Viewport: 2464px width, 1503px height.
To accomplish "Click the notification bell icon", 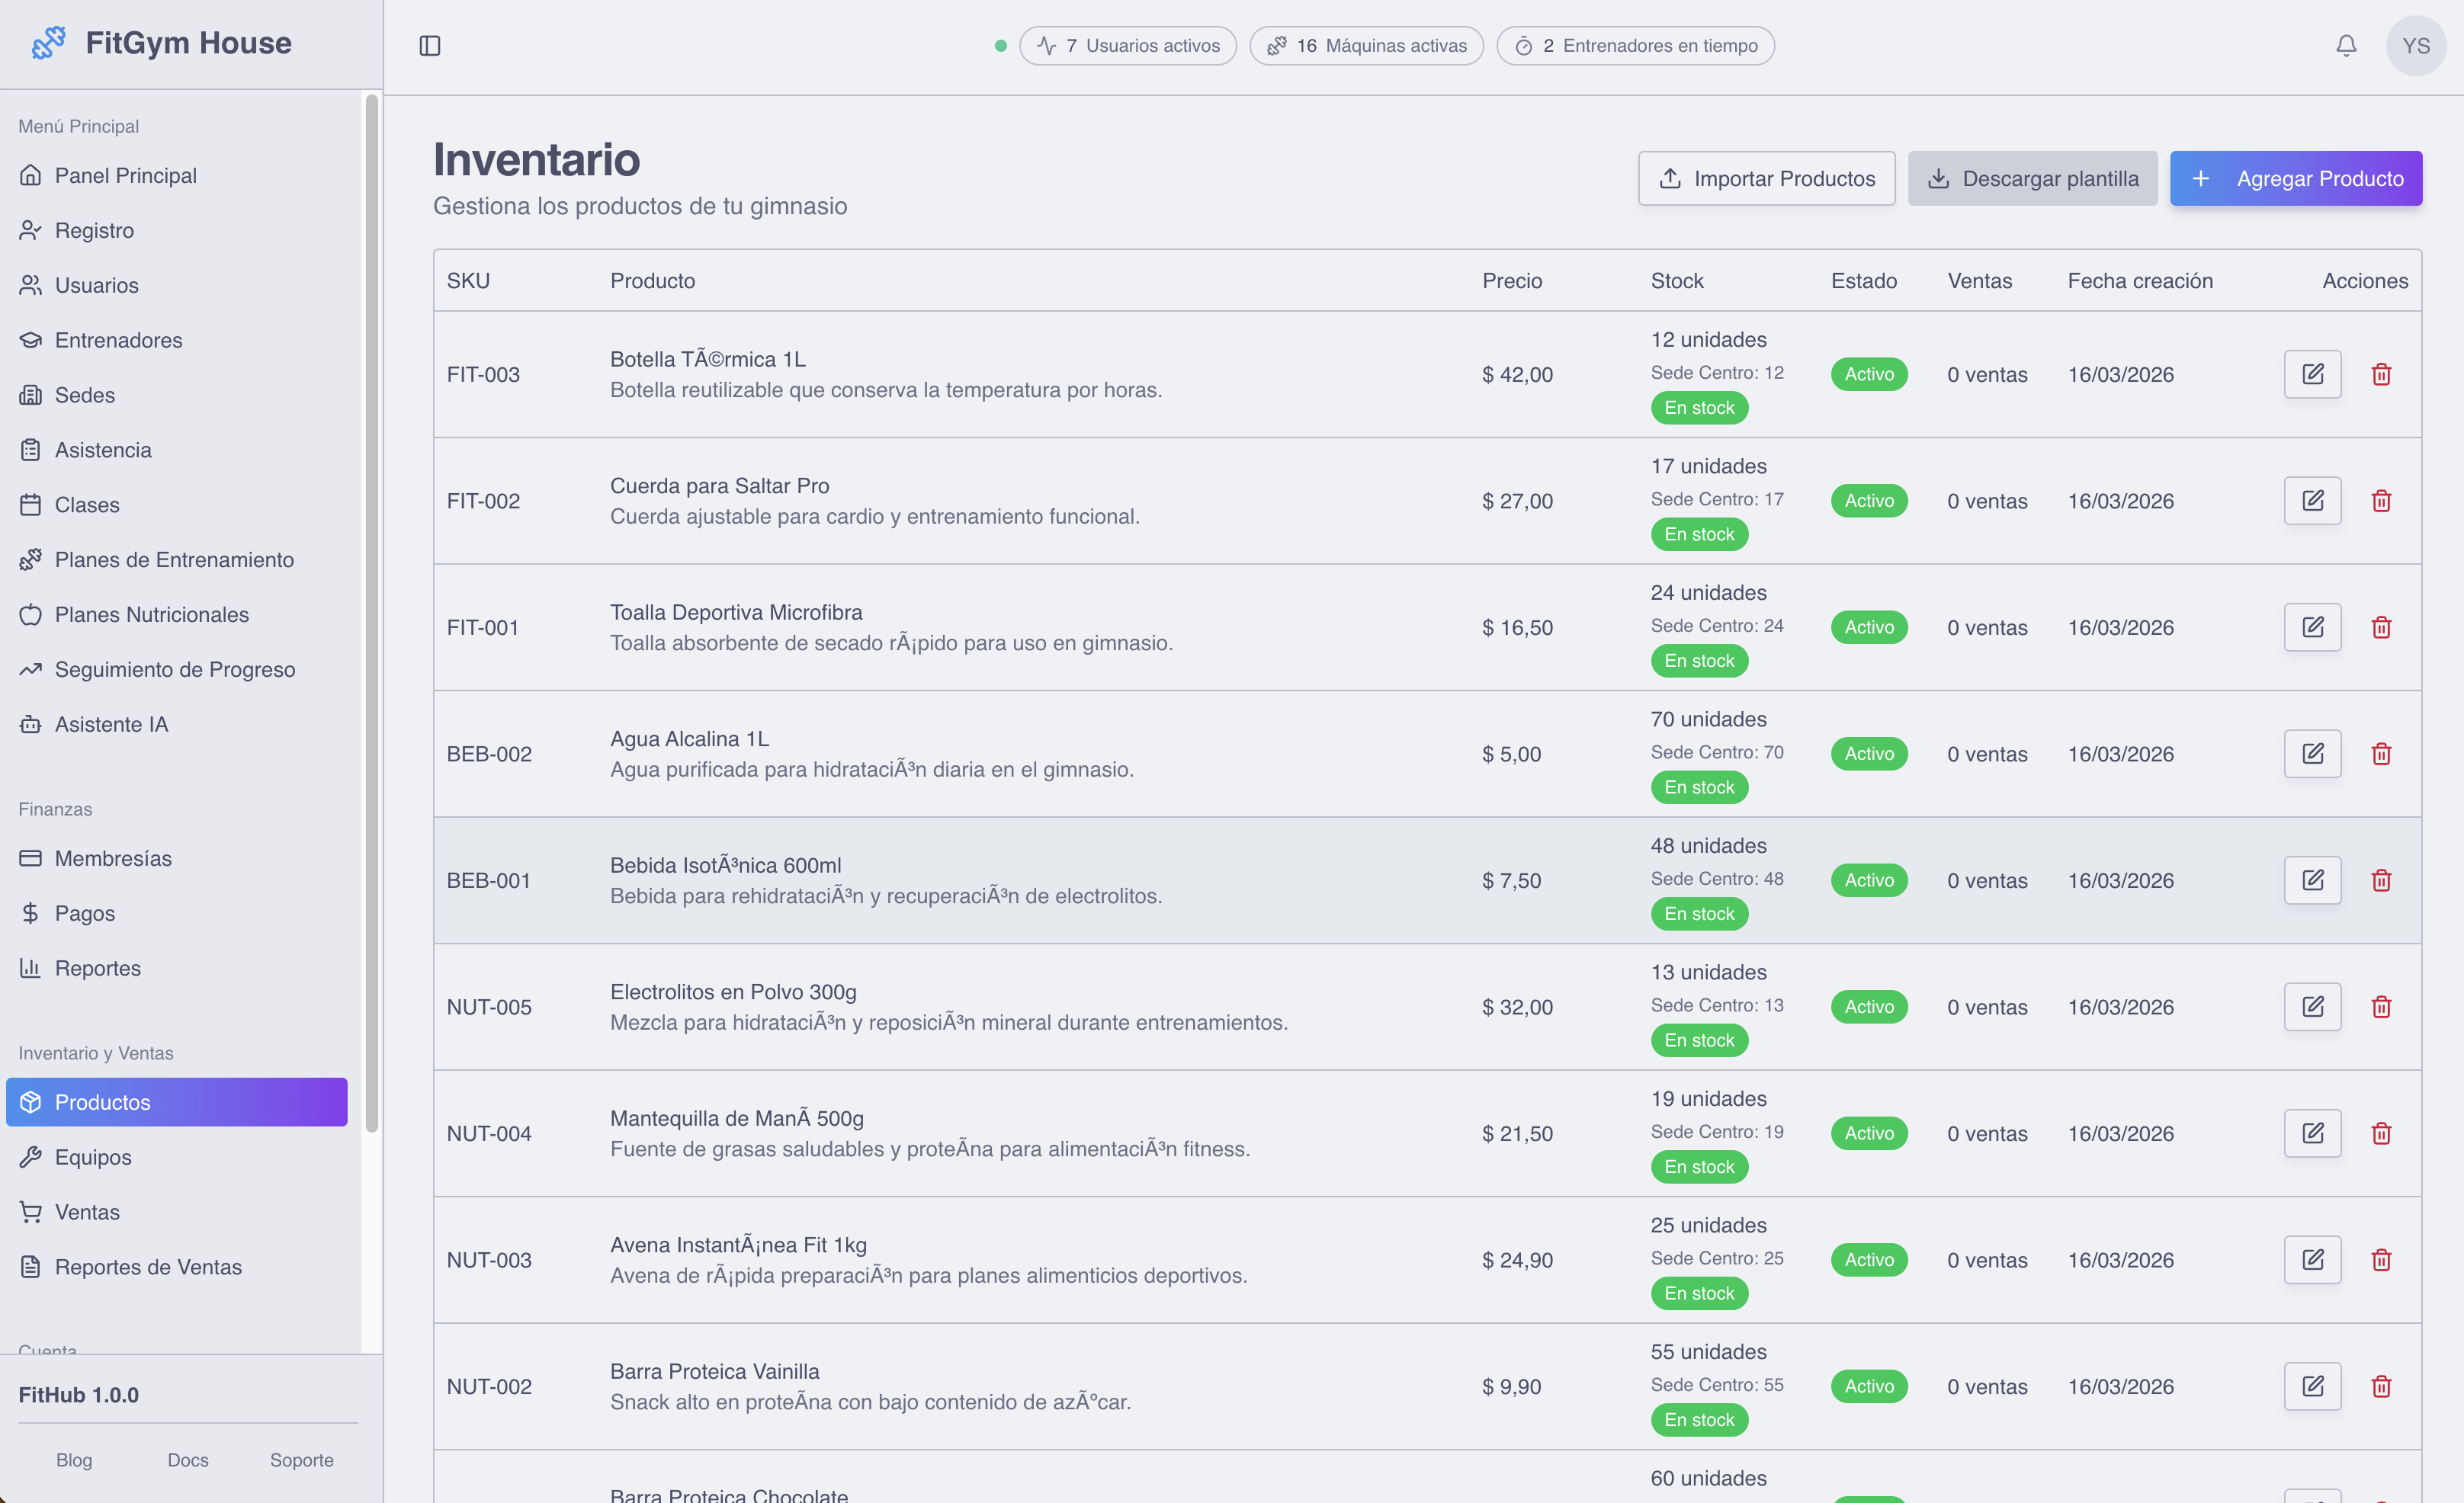I will 2345,45.
